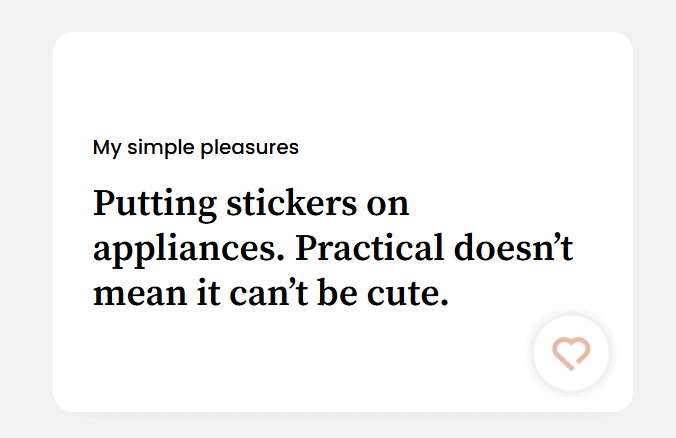Like the prompt using the heart icon
Image resolution: width=676 pixels, height=438 pixels.
coord(572,353)
